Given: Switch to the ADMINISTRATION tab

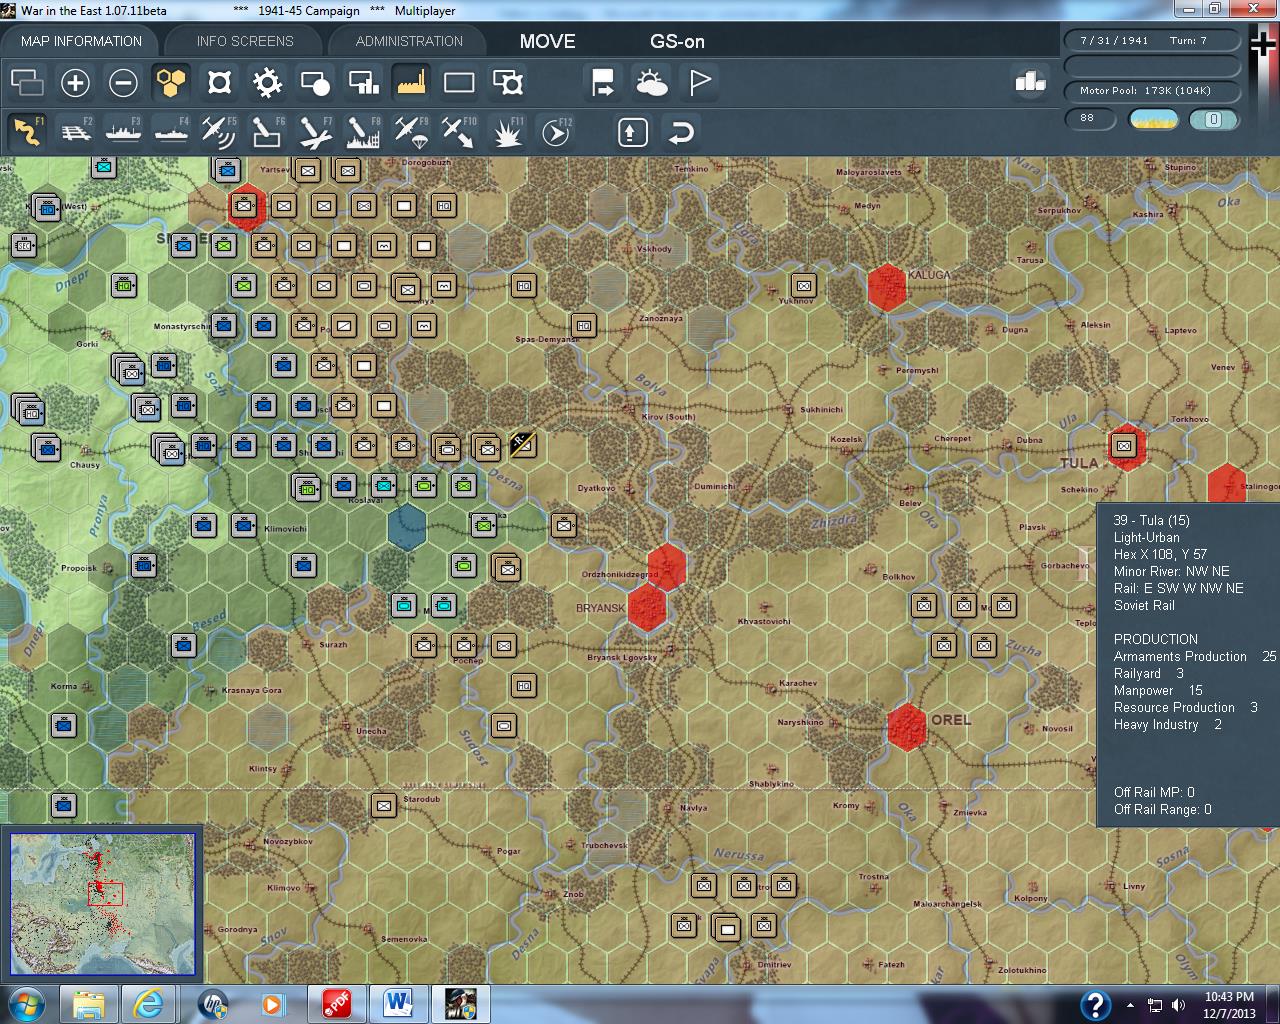Looking at the screenshot, I should coord(409,41).
